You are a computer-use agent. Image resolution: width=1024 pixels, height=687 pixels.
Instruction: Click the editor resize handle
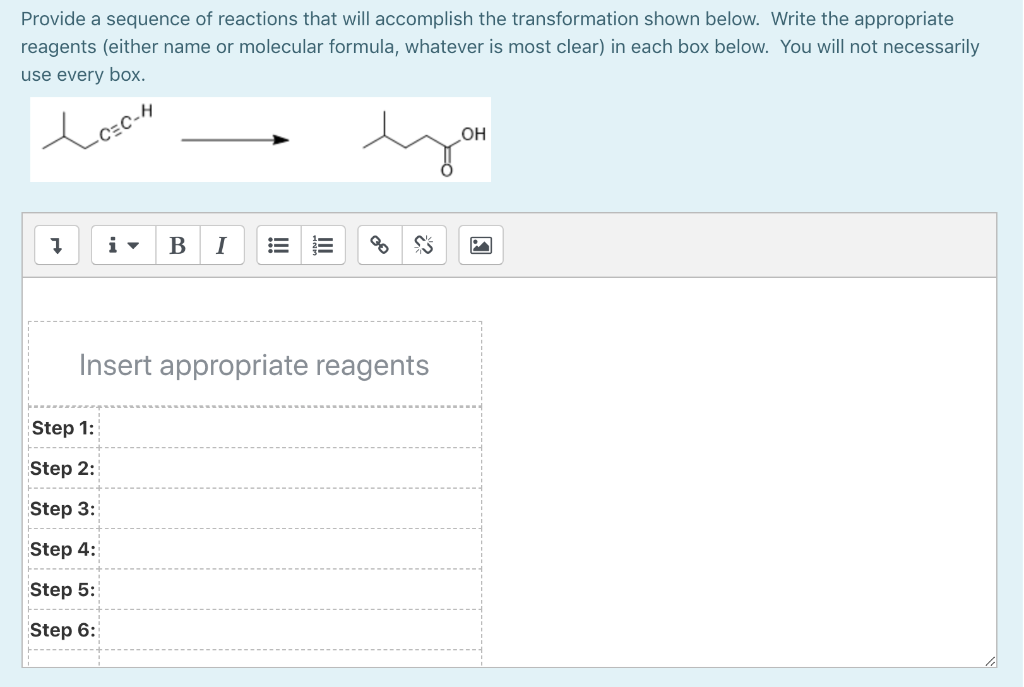[x=989, y=661]
